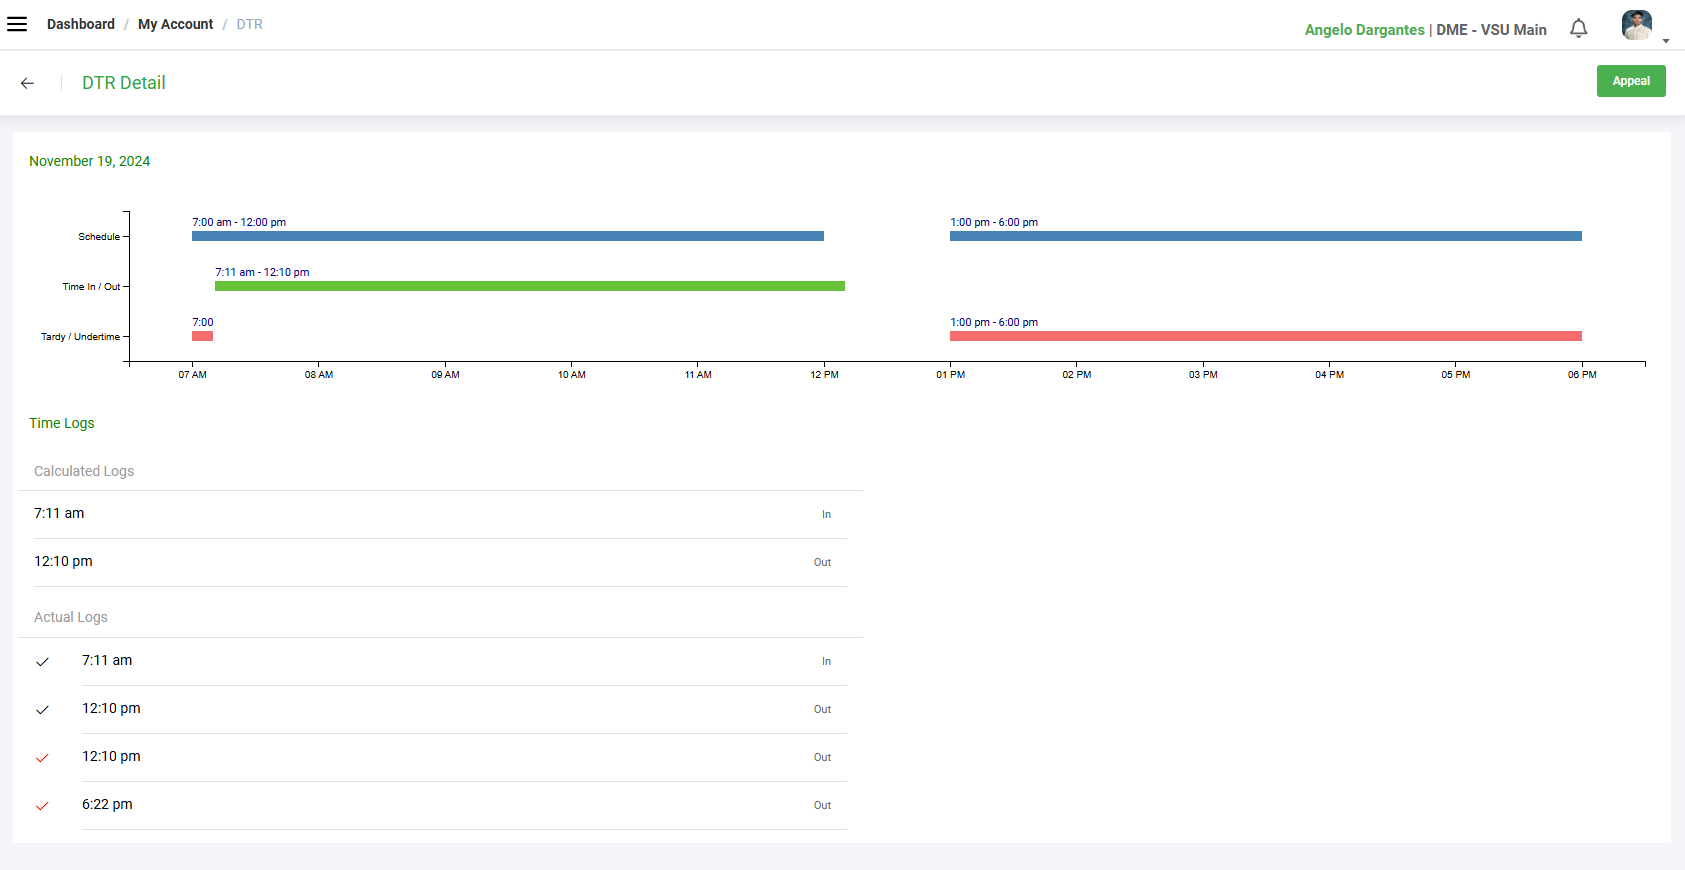Click the afternoon undertime red bar
The image size is (1685, 870).
1265,336
